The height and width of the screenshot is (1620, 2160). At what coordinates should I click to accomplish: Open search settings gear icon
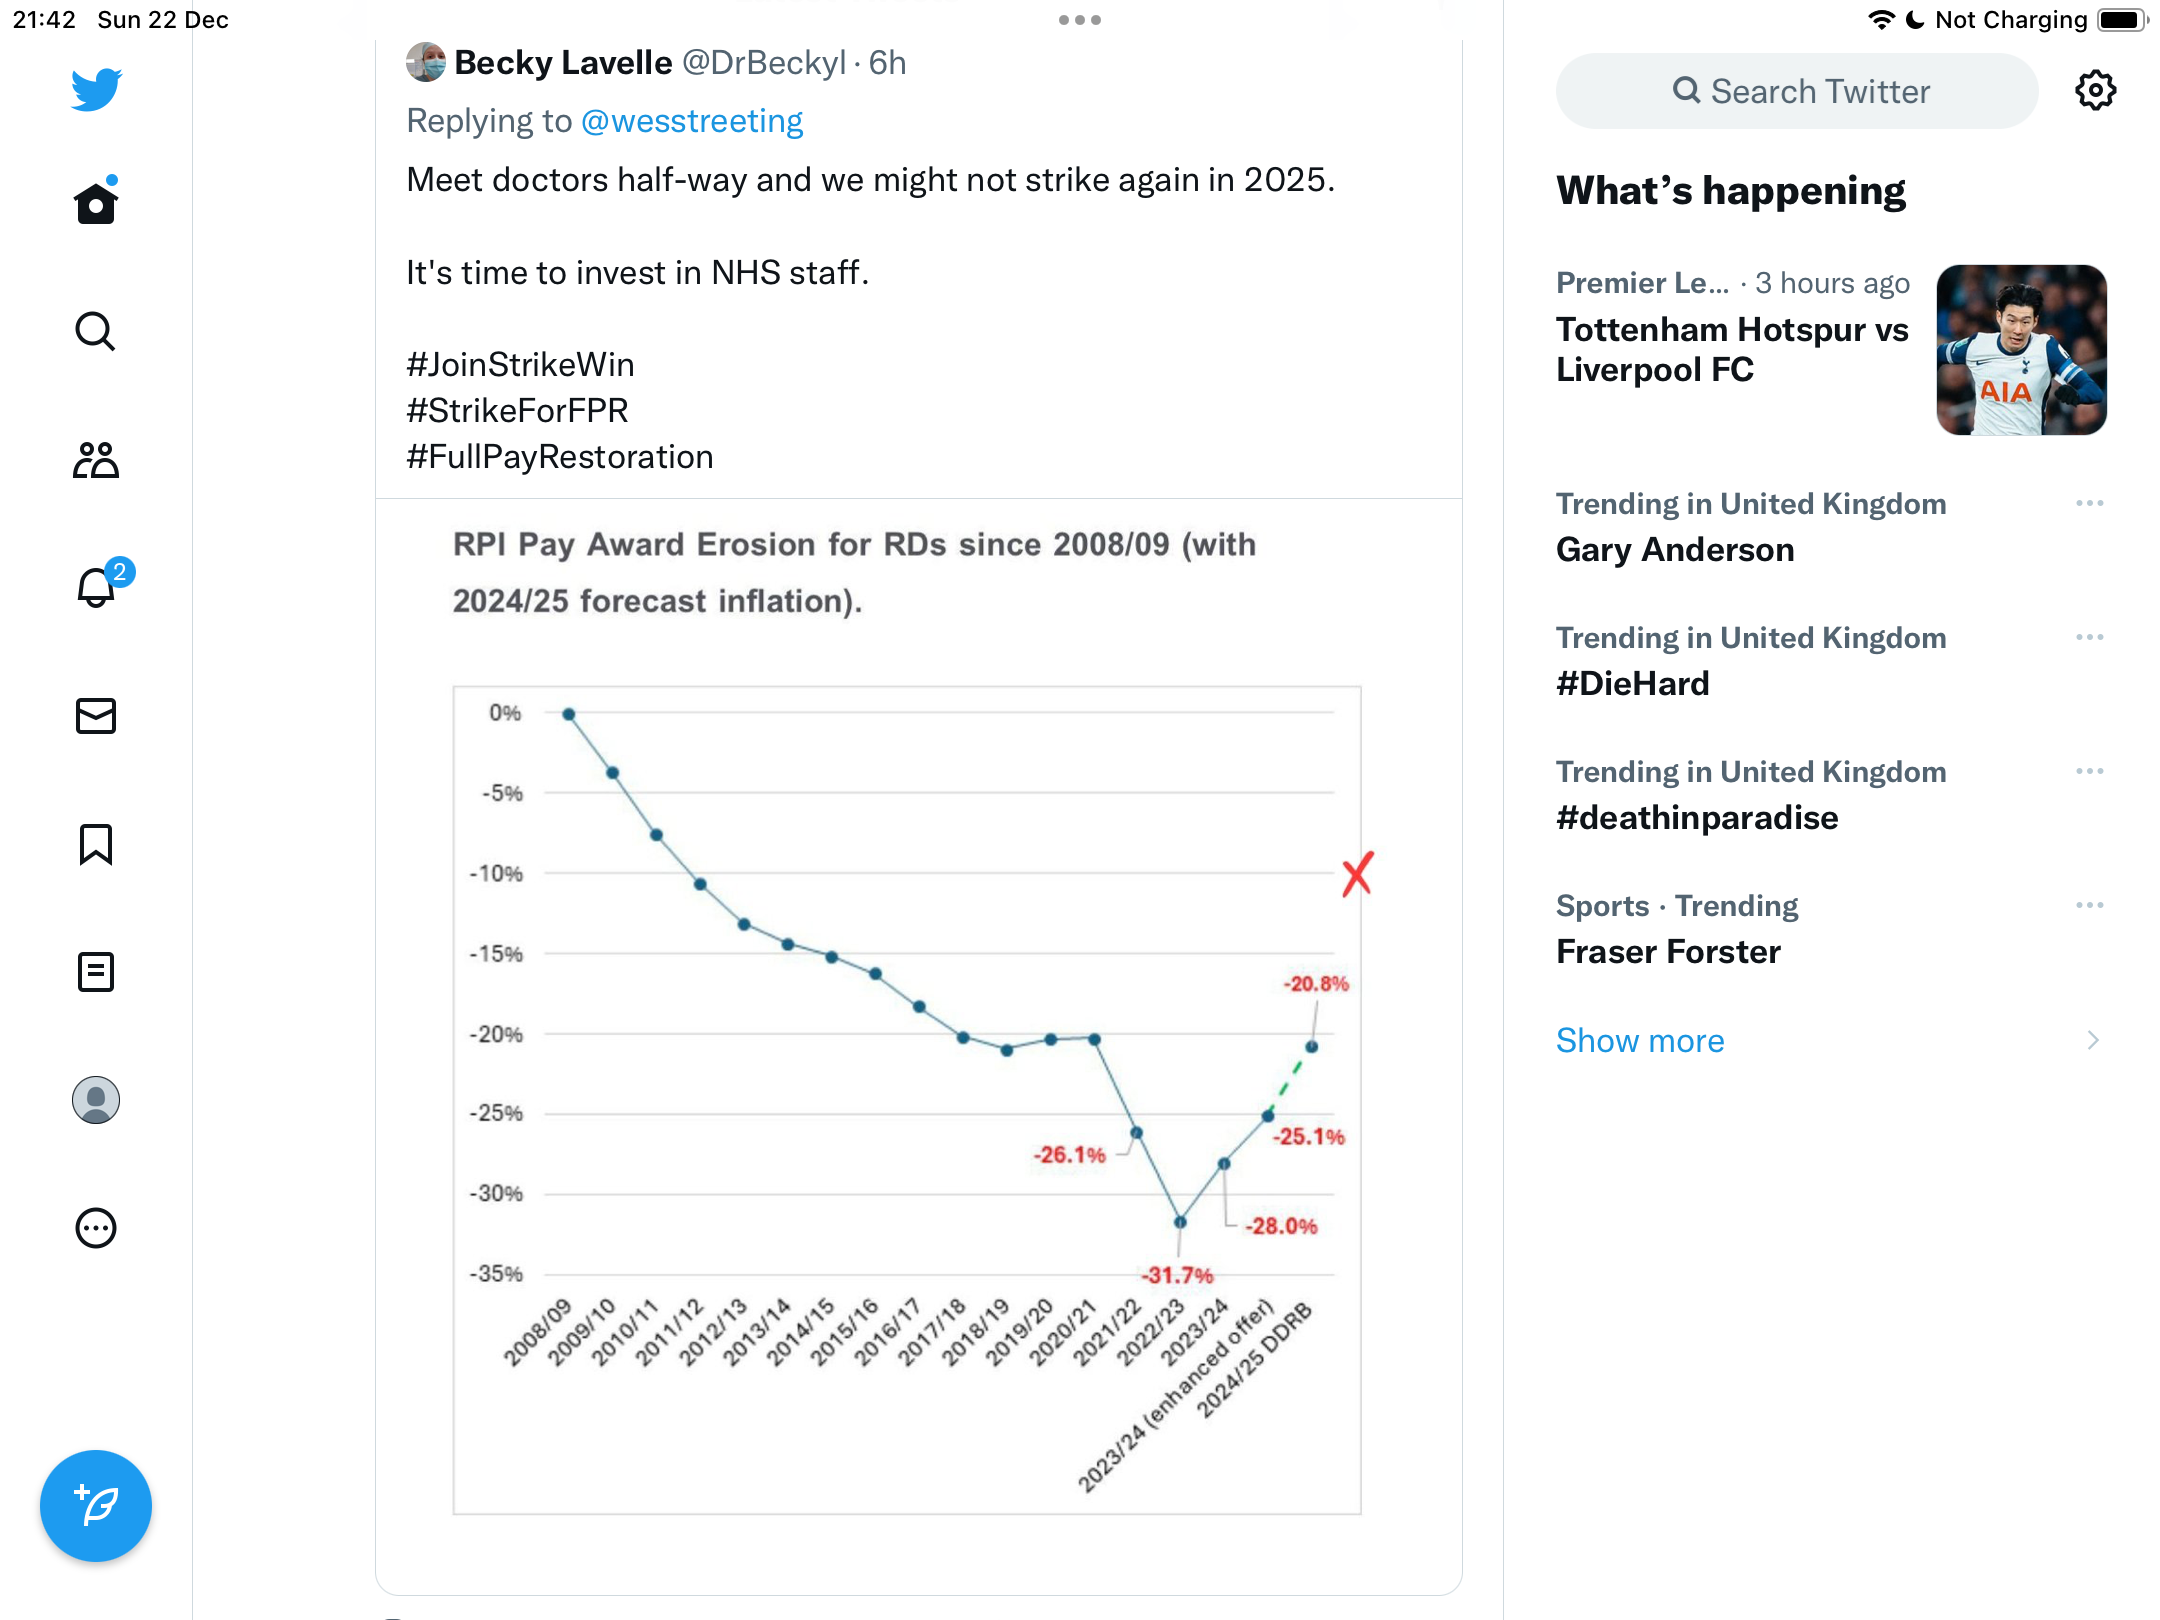2095,91
